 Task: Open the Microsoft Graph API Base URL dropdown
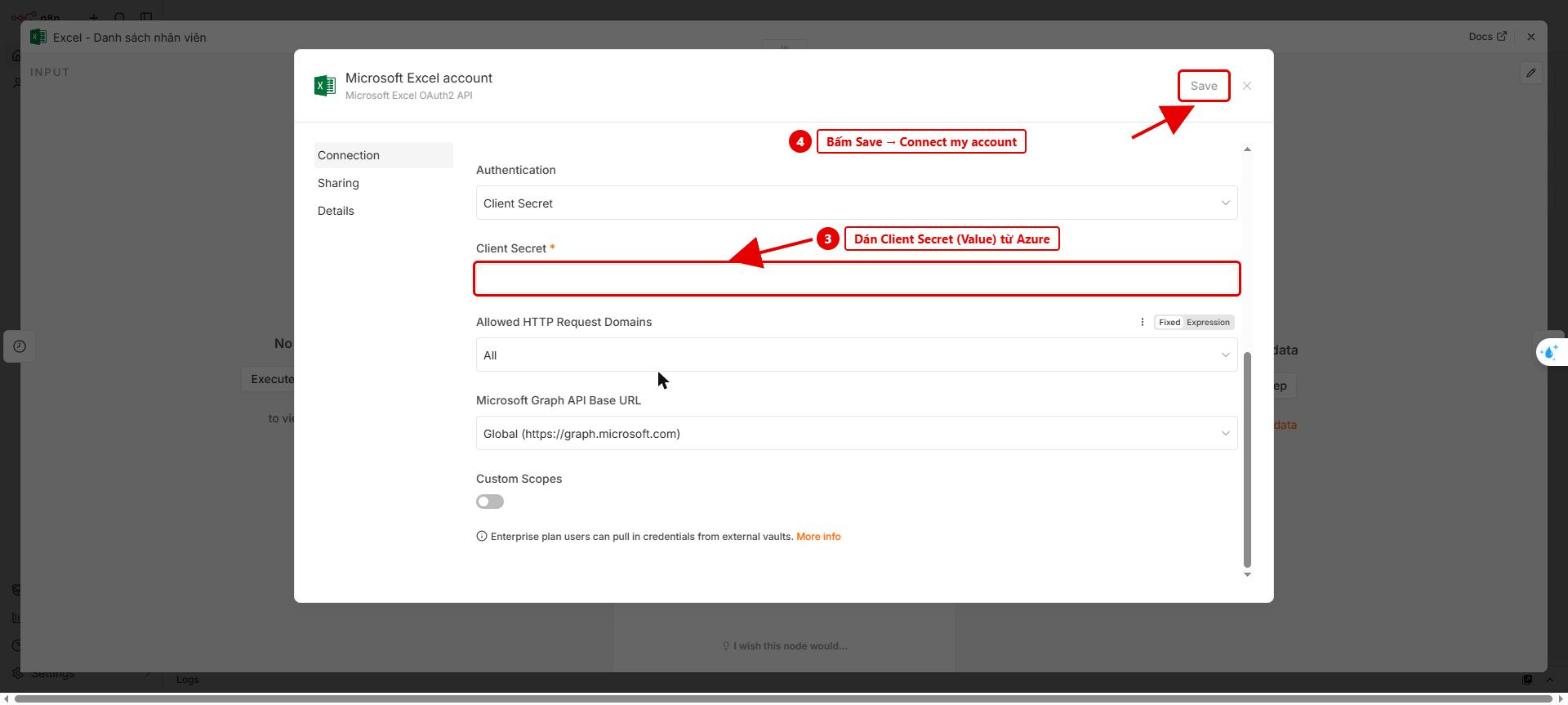pos(856,434)
